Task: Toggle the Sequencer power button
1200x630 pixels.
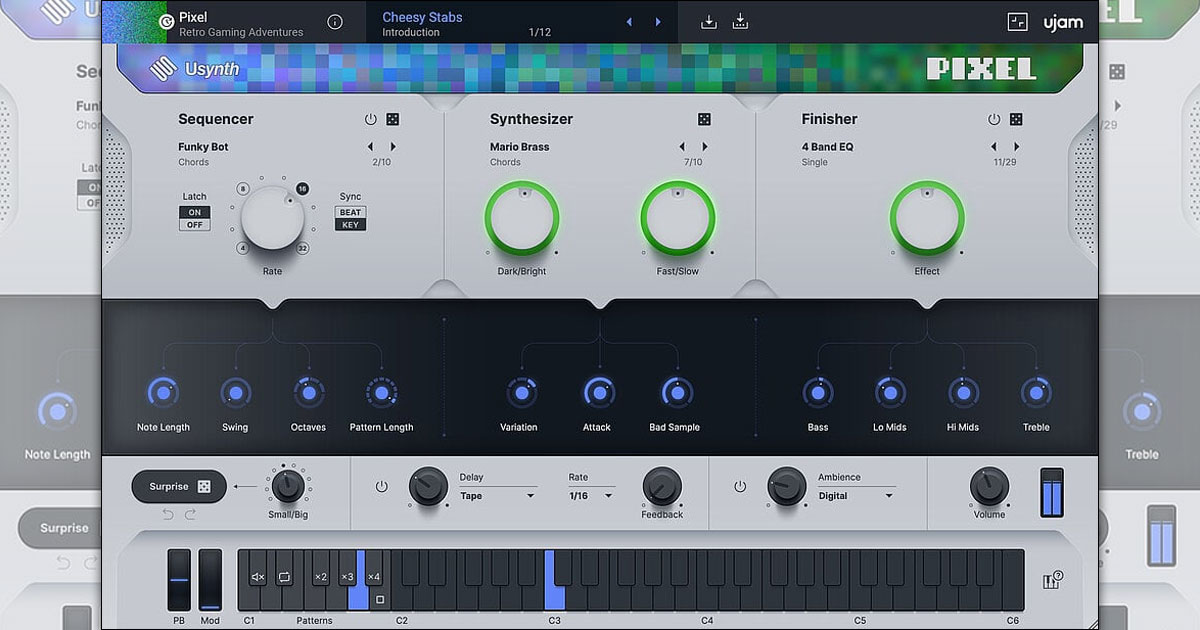Action: [371, 119]
